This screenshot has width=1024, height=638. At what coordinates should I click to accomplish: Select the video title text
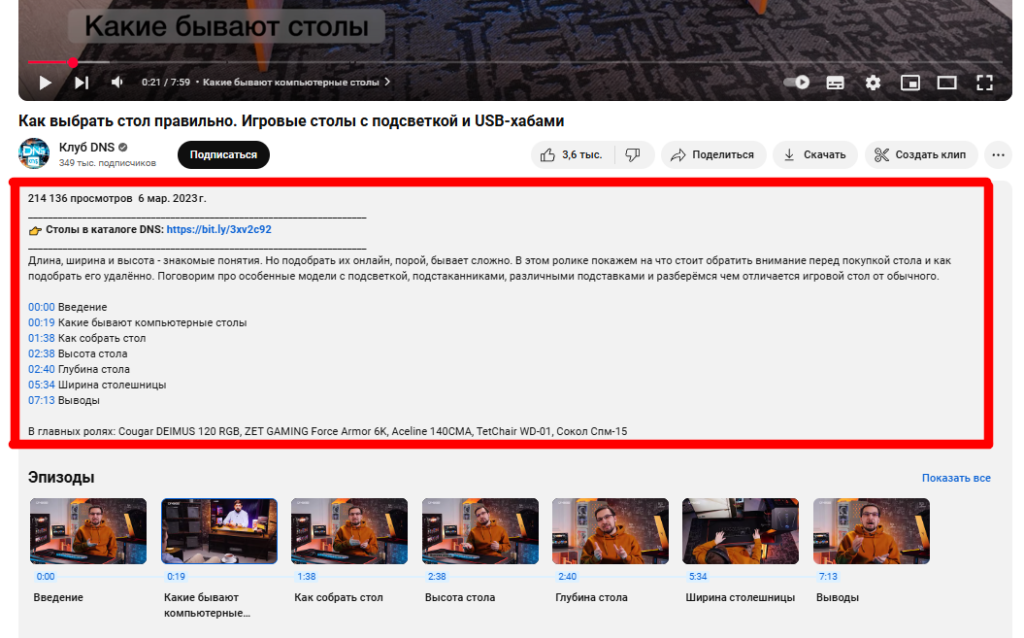pos(291,121)
